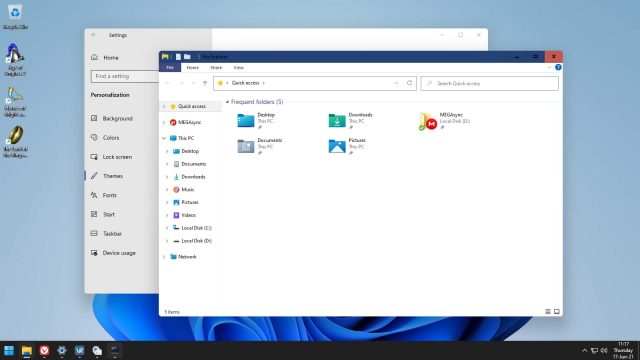Image resolution: width=640 pixels, height=360 pixels.
Task: Click the Find a setting search box
Action: (x=125, y=76)
